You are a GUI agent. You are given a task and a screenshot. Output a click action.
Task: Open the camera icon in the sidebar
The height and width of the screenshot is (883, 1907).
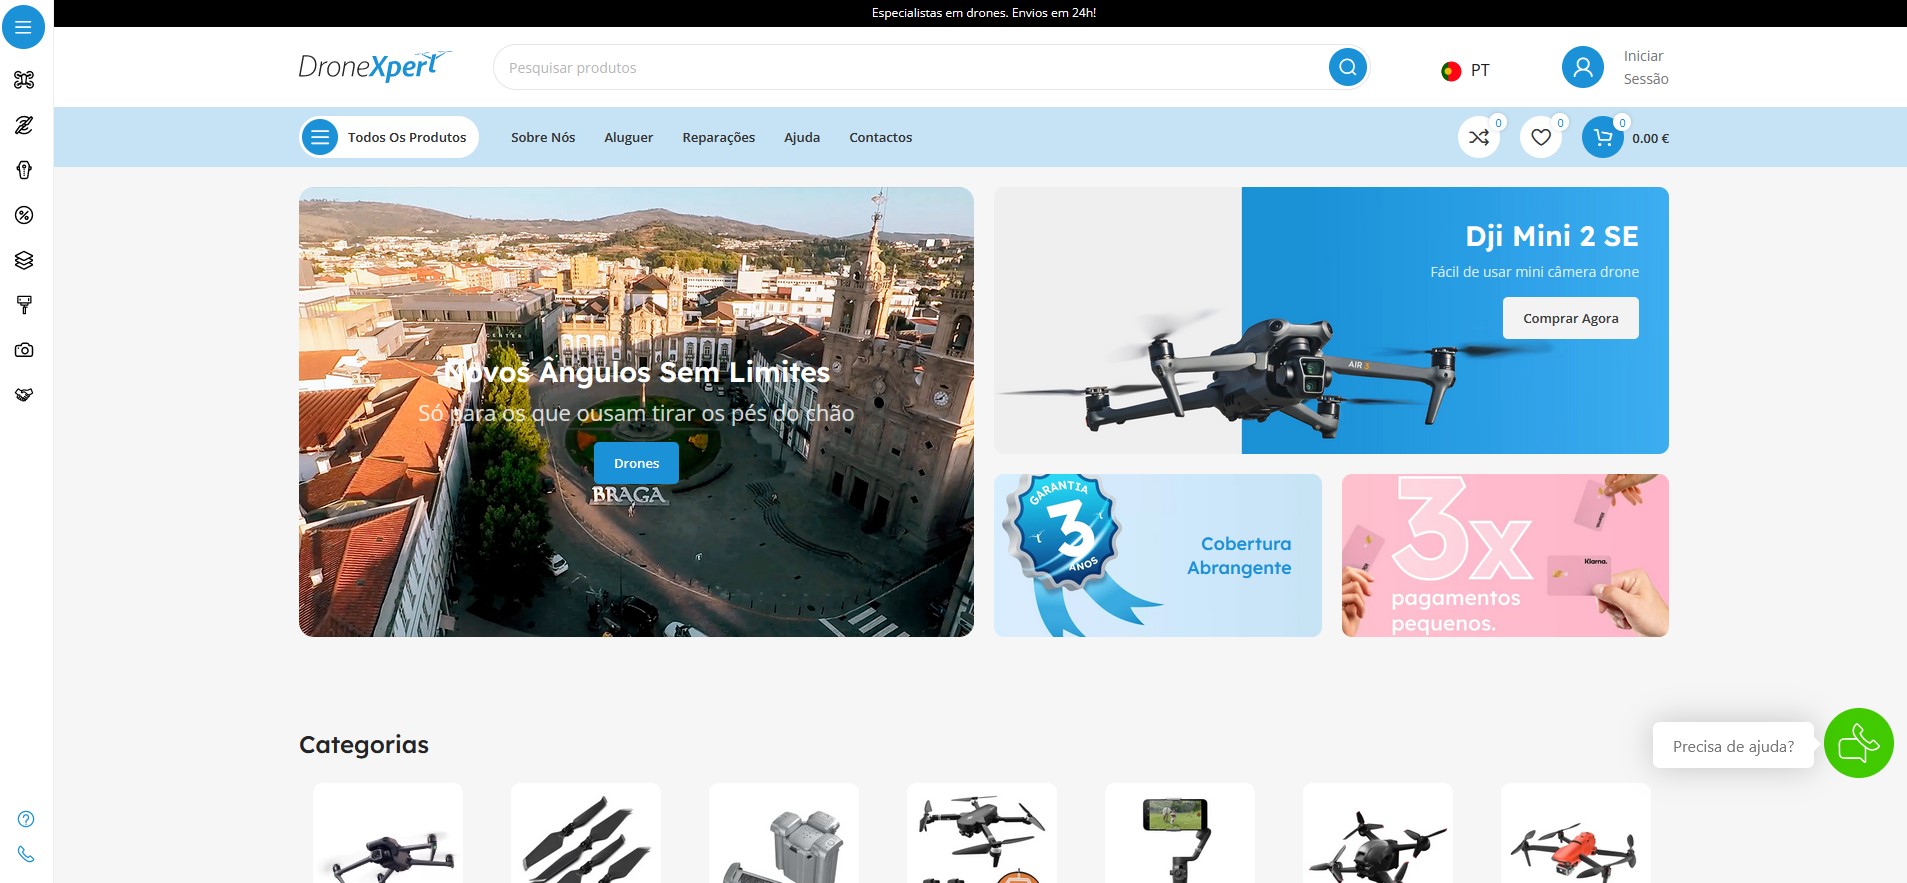24,350
